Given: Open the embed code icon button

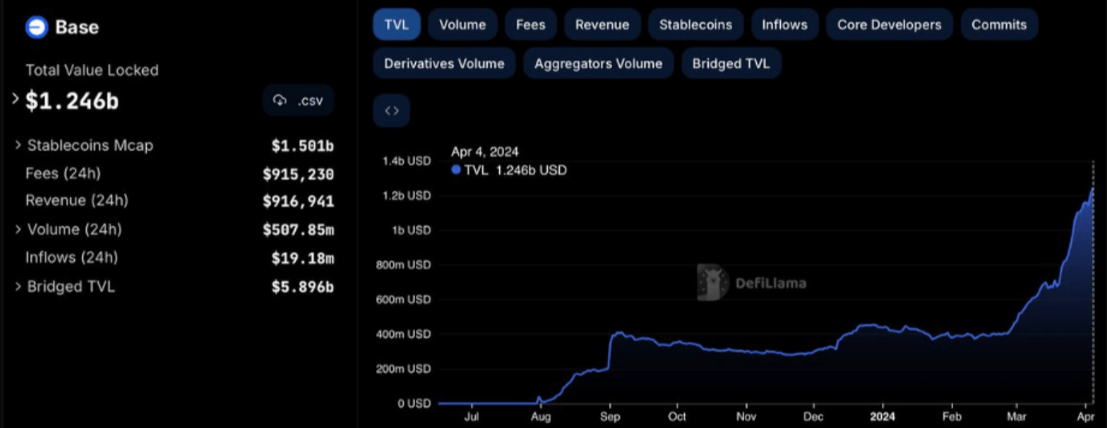Looking at the screenshot, I should point(391,110).
